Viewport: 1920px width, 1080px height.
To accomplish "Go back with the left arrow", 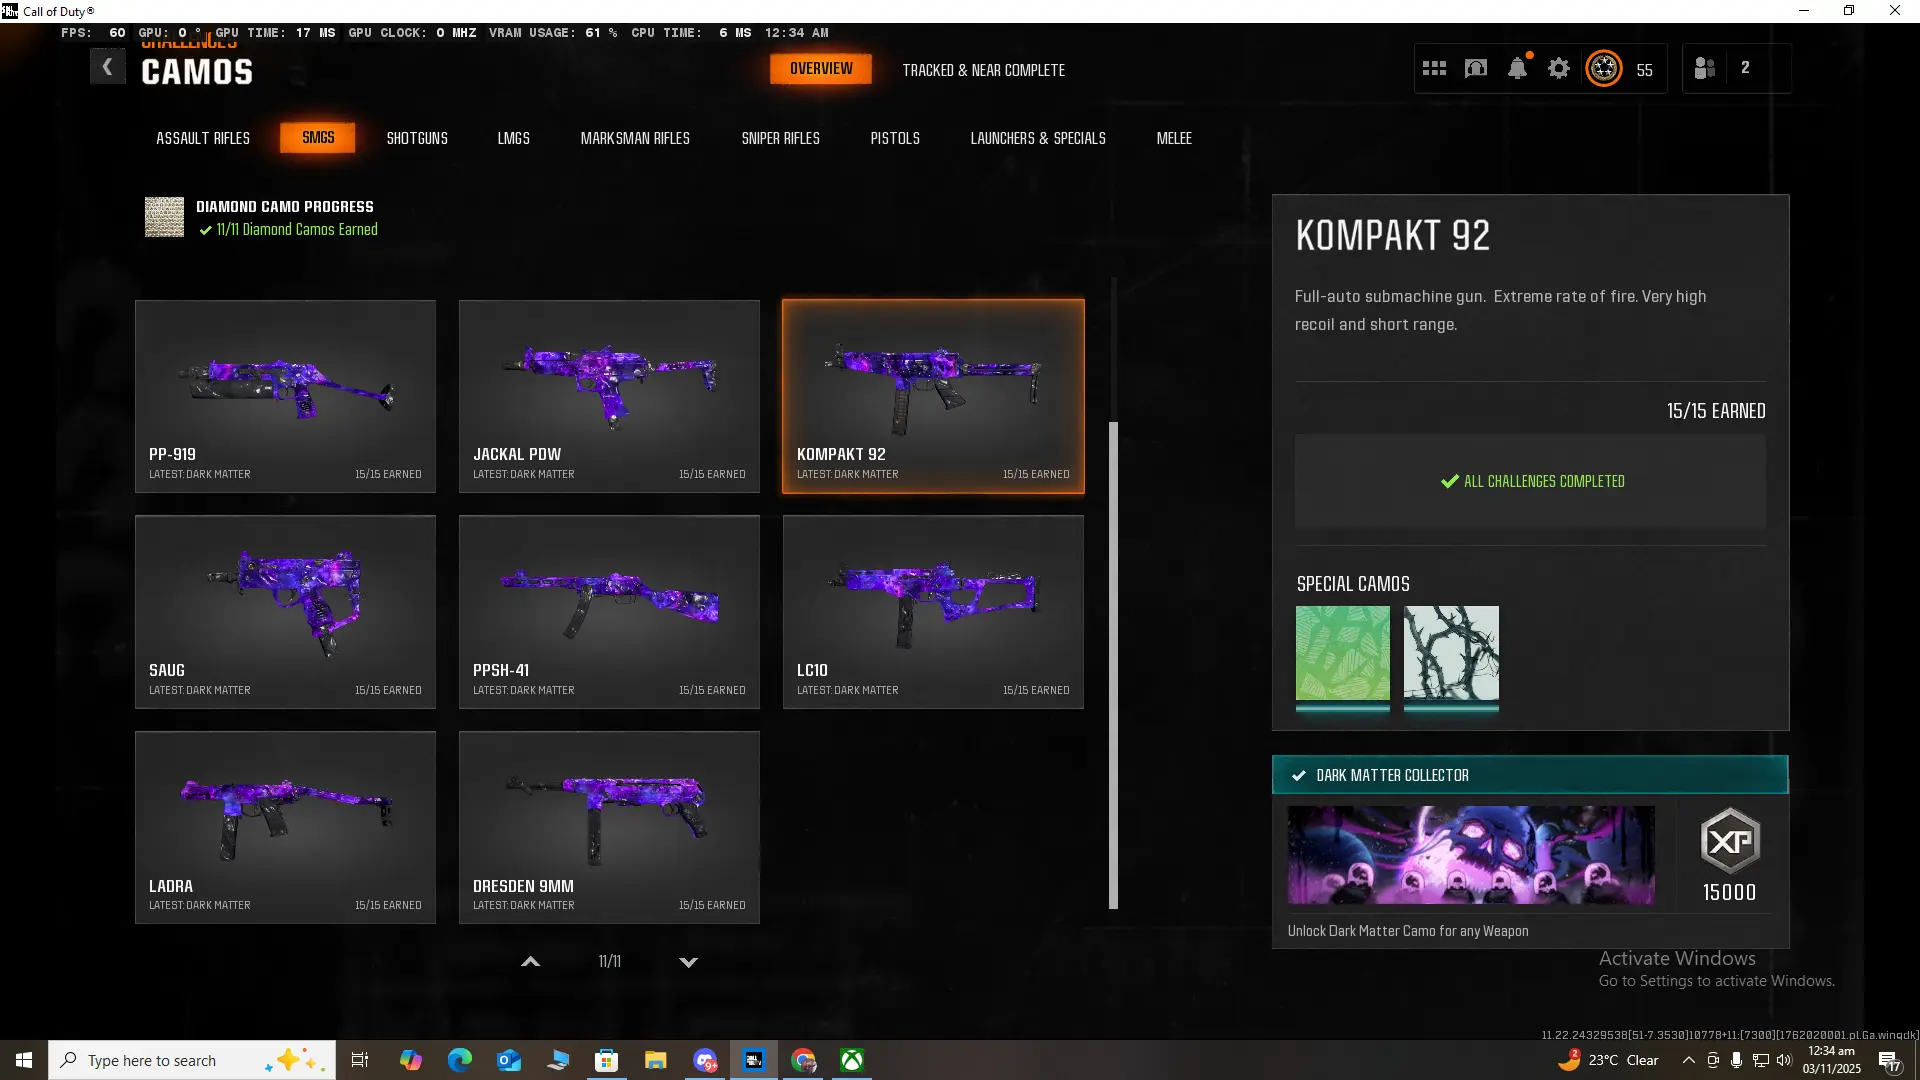I will (x=107, y=67).
